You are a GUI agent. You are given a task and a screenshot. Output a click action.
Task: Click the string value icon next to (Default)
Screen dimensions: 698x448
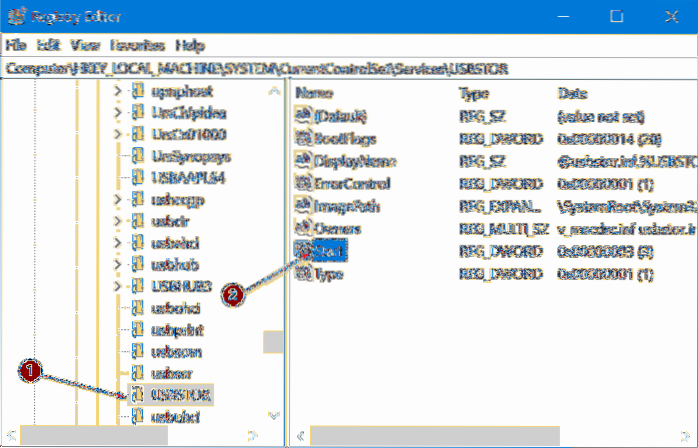click(x=303, y=116)
